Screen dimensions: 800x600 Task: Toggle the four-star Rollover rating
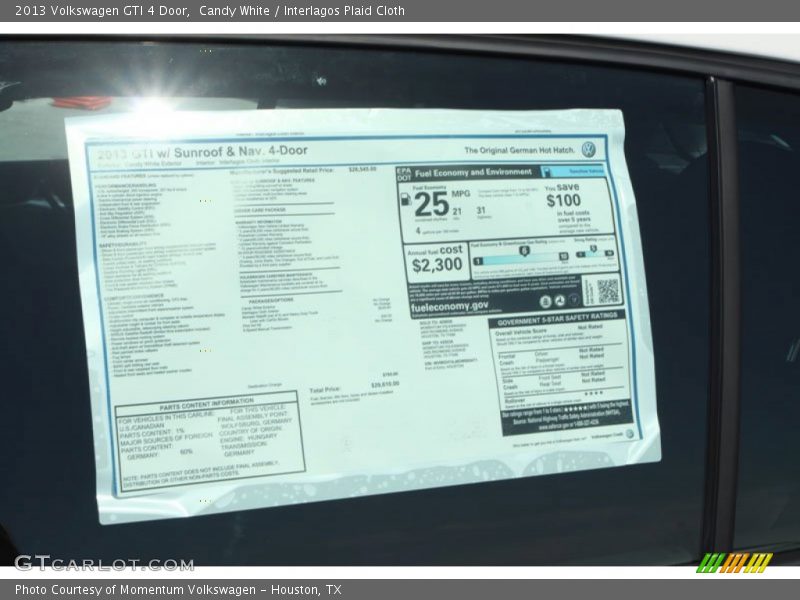coord(592,394)
